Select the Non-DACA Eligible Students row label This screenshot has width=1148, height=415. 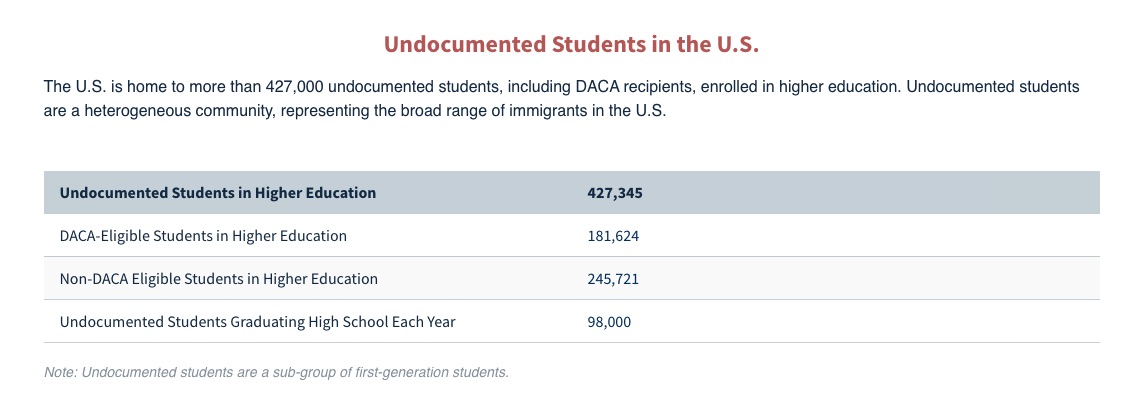pos(218,279)
